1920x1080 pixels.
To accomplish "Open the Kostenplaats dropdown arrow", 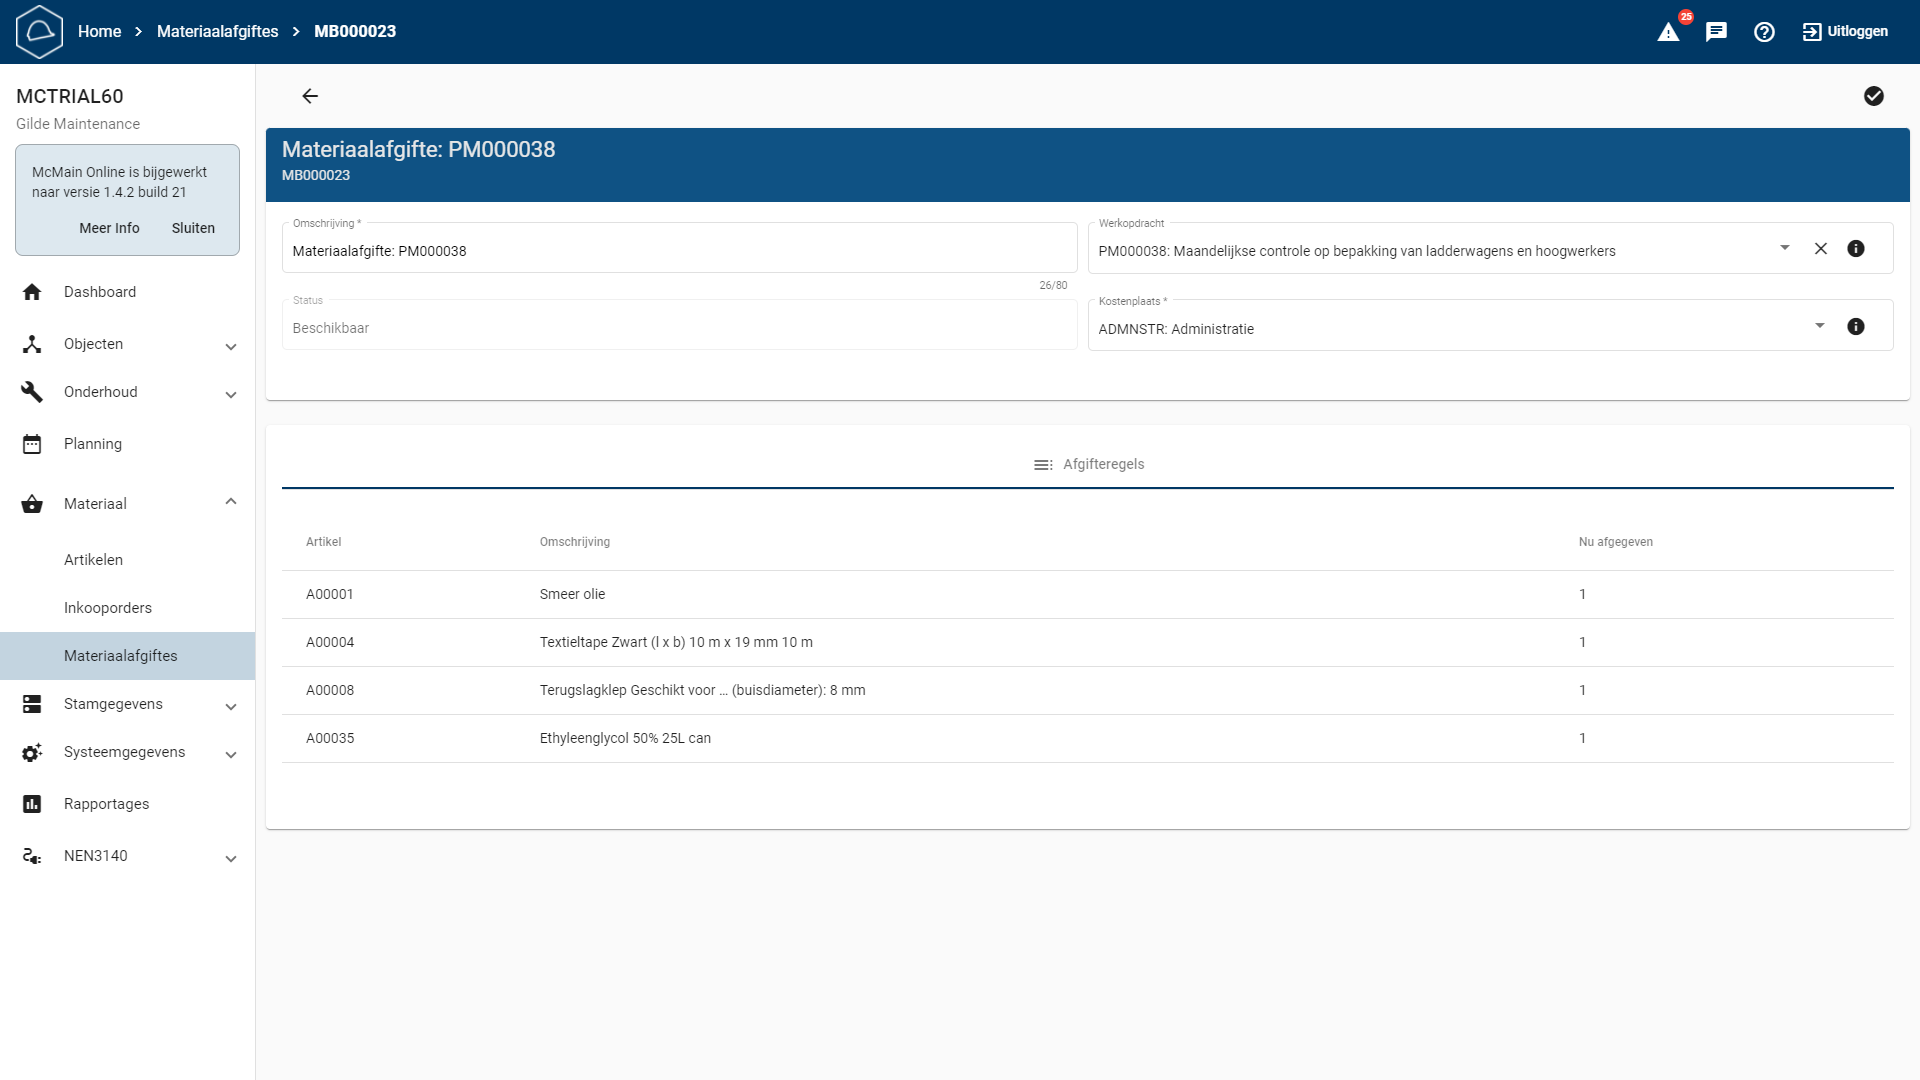I will 1820,326.
